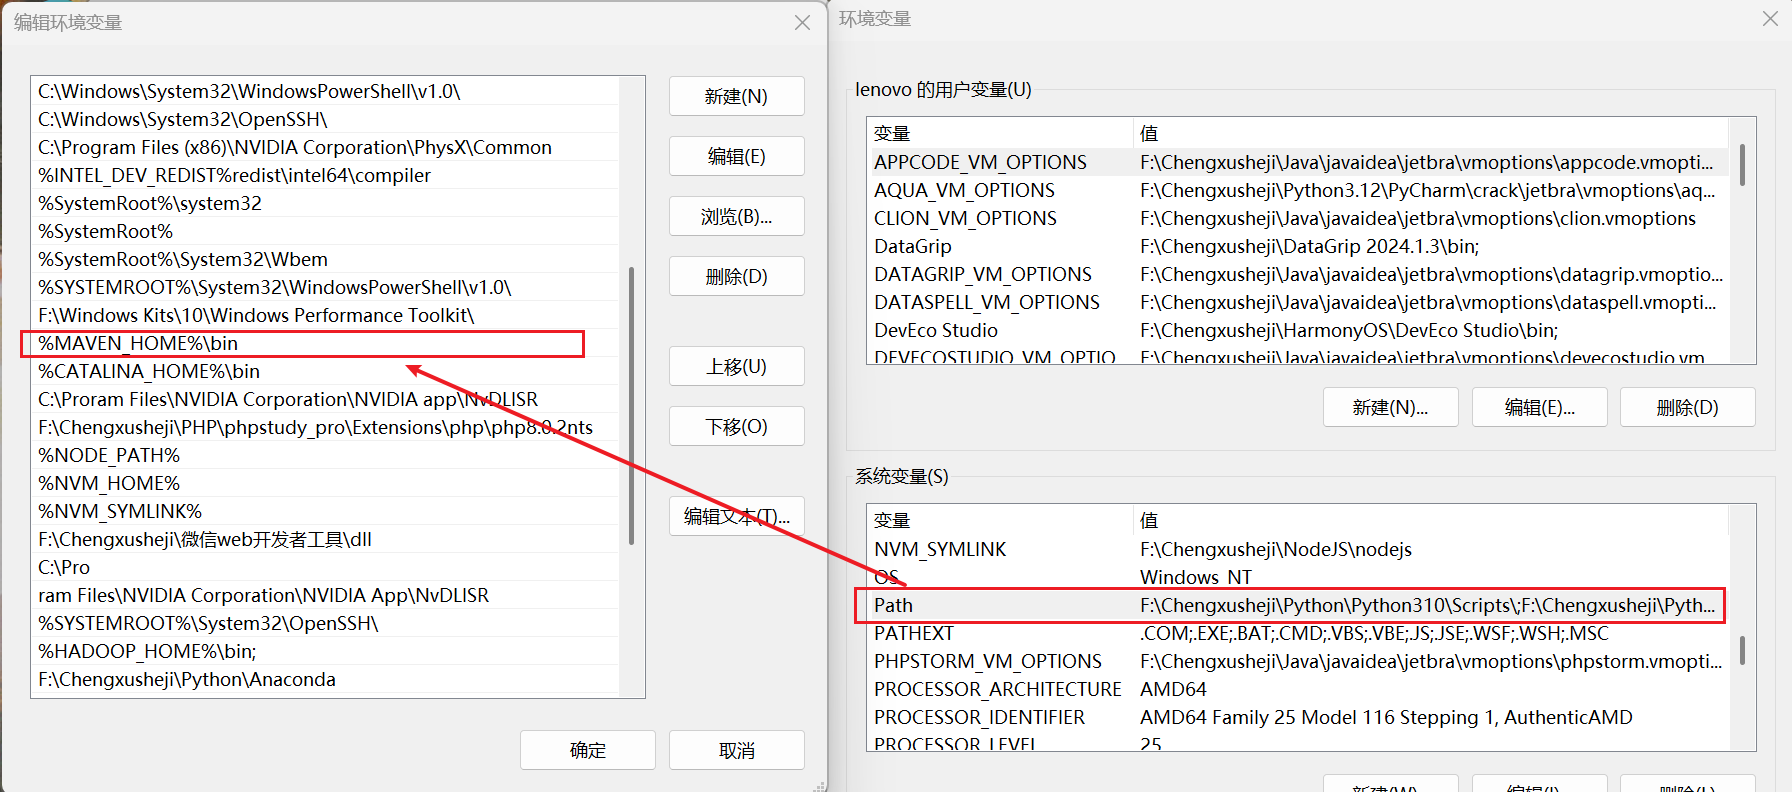Click the system variables list scrollbar
Image resolution: width=1792 pixels, height=792 pixels.
click(1742, 651)
